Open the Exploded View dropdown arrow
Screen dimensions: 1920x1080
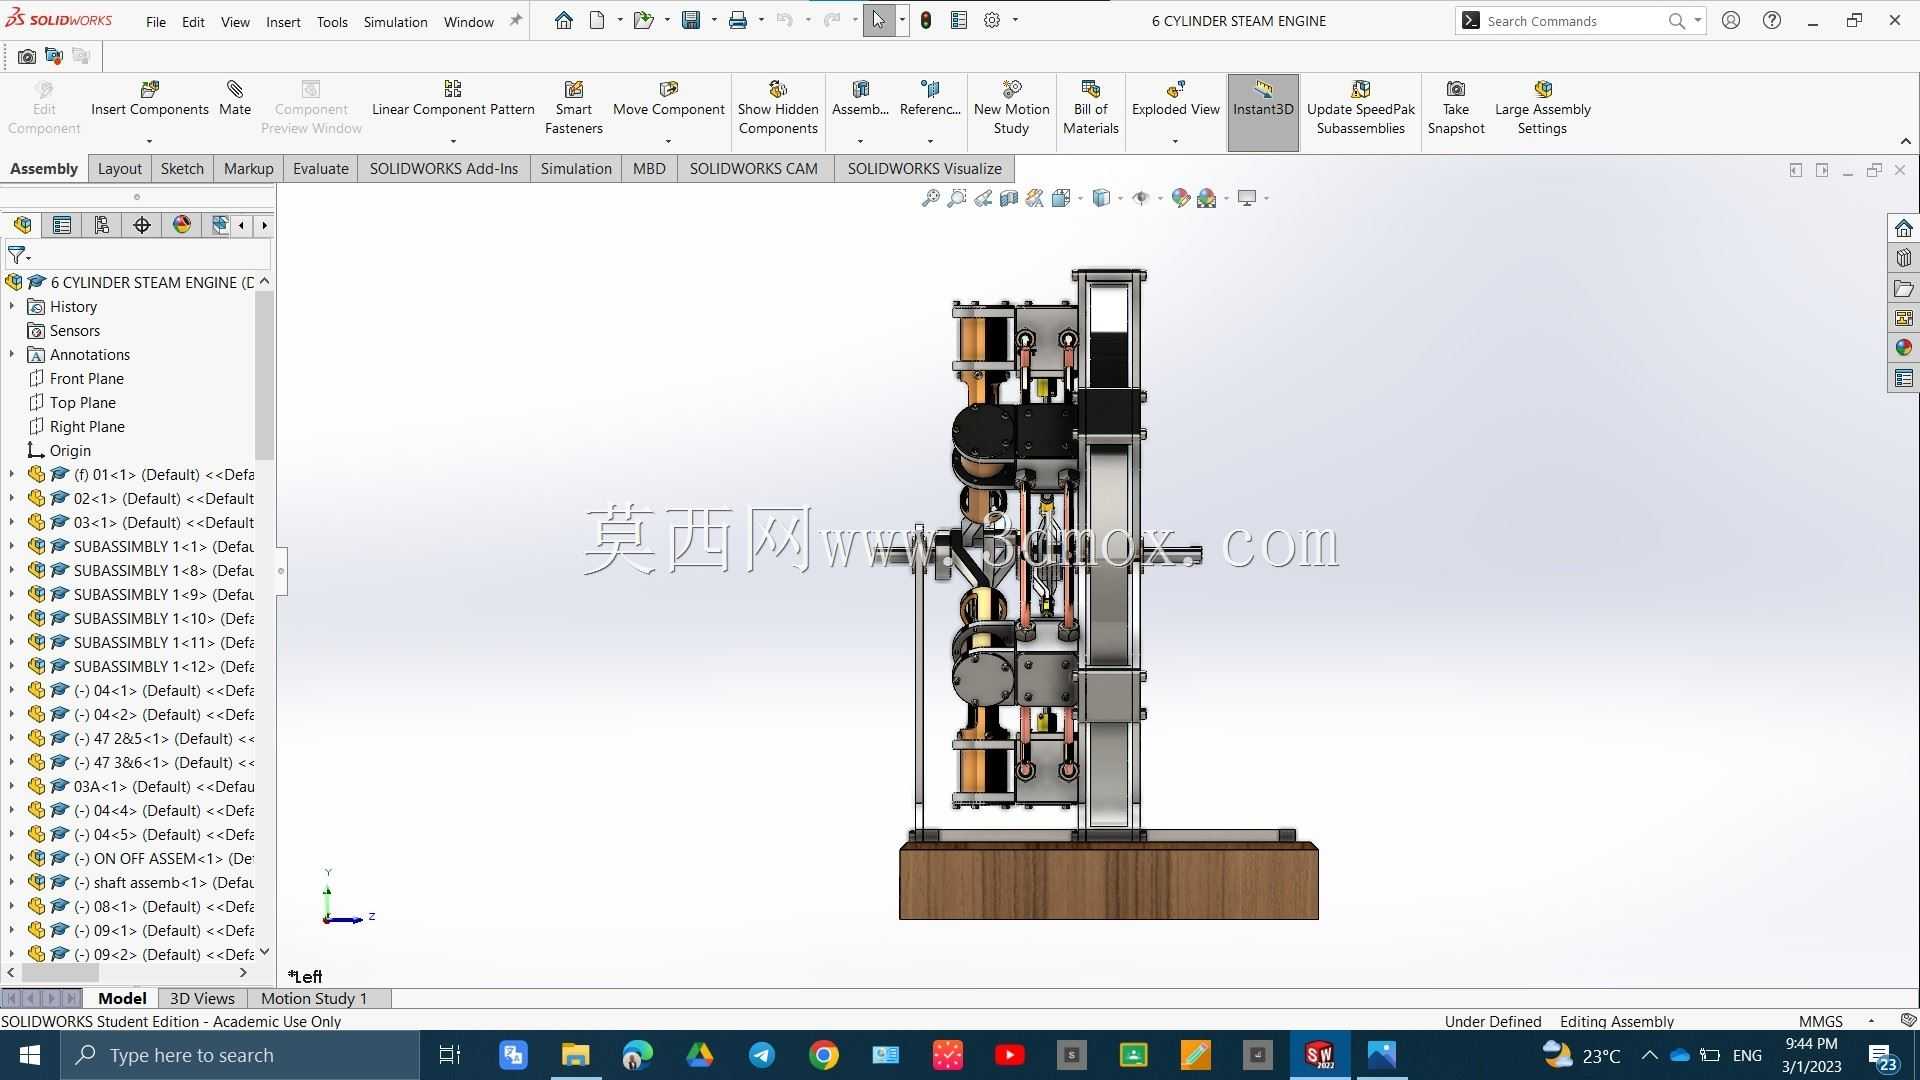click(1175, 141)
